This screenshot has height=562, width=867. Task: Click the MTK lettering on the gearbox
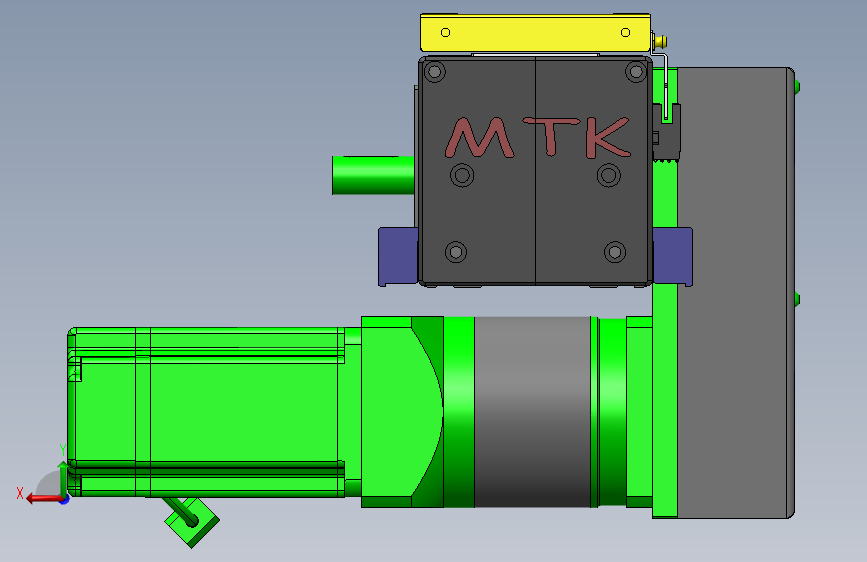538,137
